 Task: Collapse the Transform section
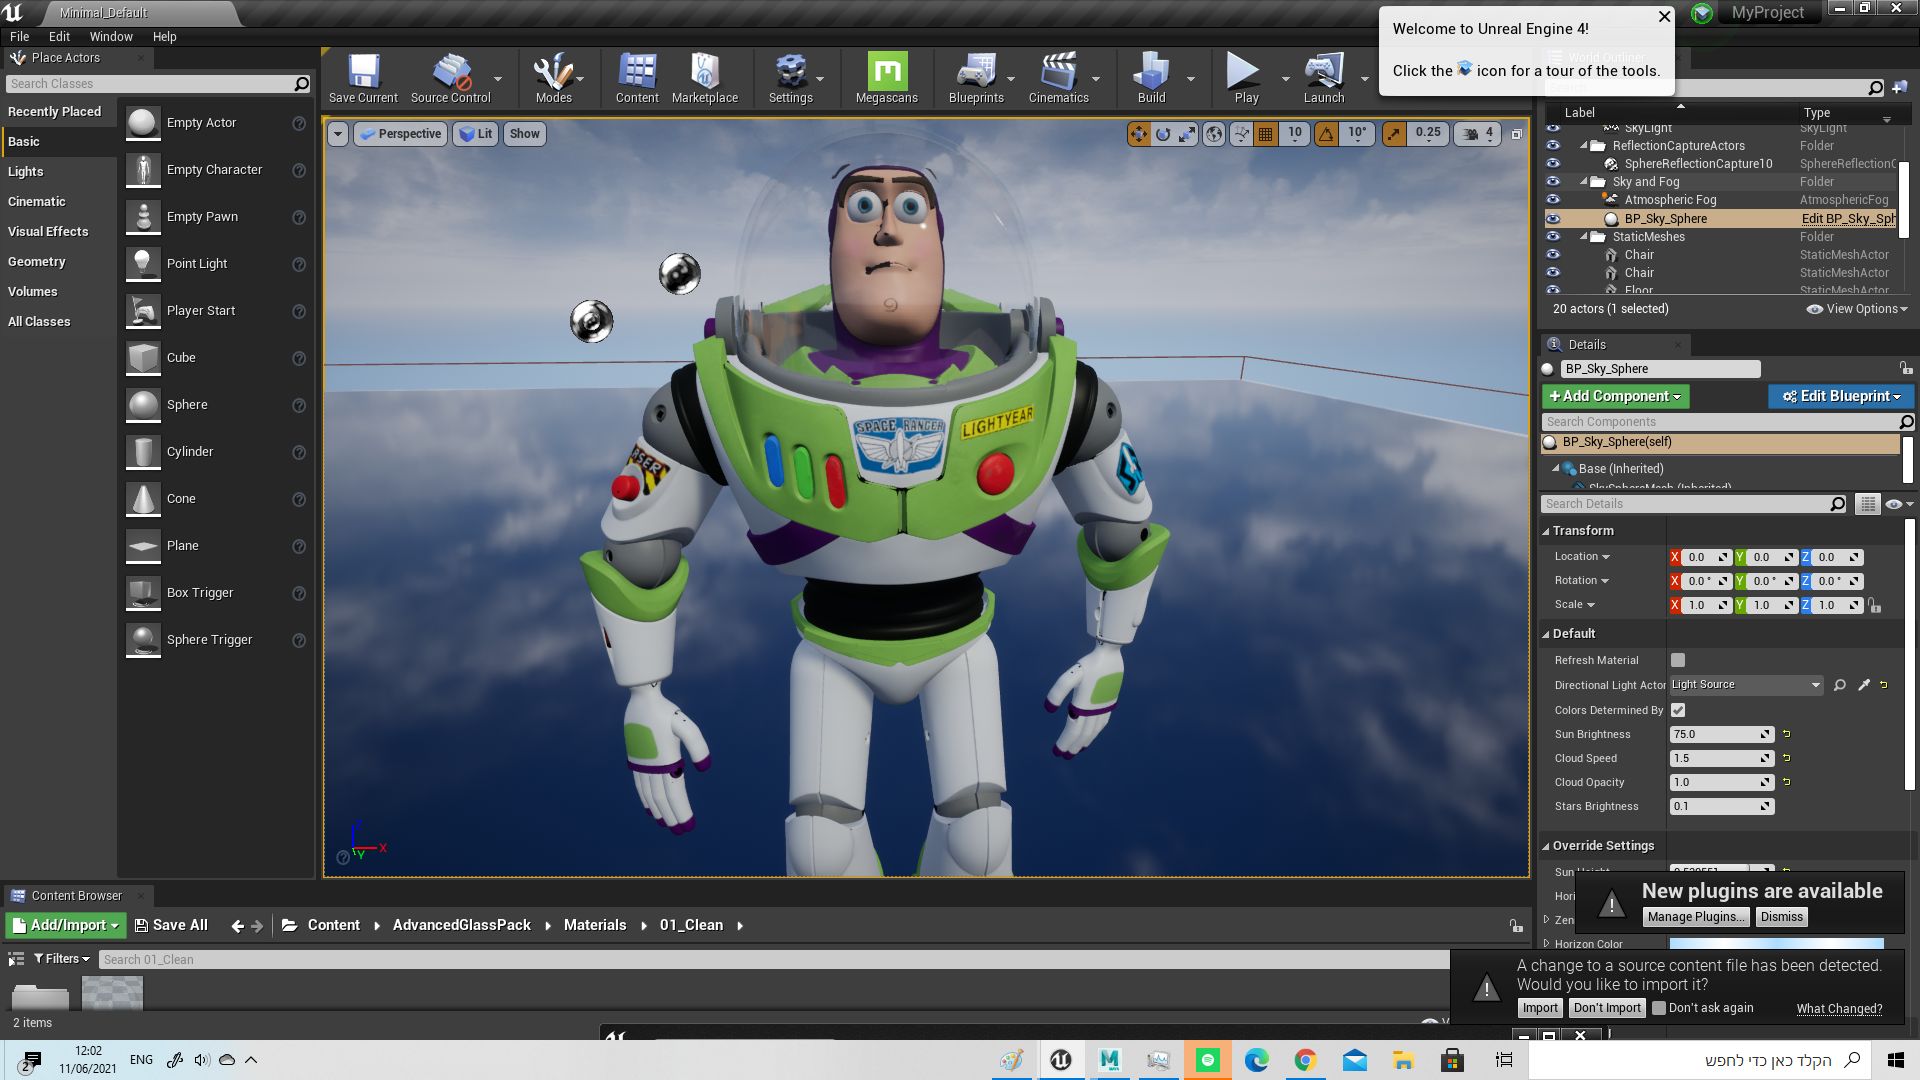(x=1546, y=531)
